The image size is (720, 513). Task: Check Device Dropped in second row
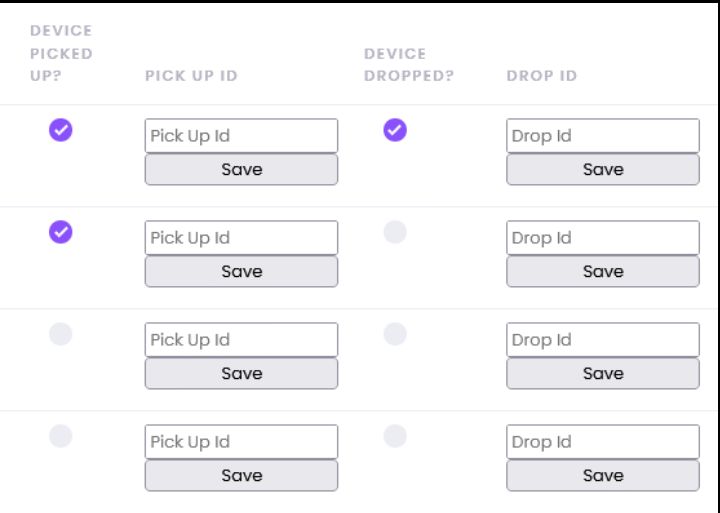(395, 232)
